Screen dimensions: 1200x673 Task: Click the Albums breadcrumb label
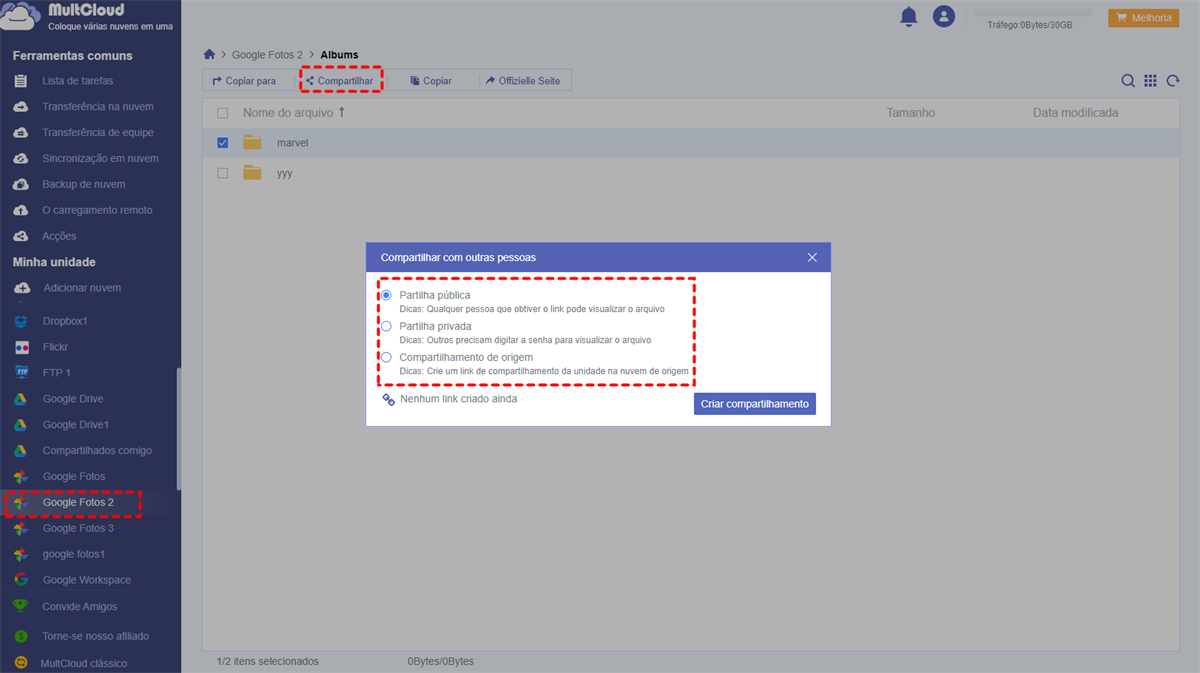point(339,55)
